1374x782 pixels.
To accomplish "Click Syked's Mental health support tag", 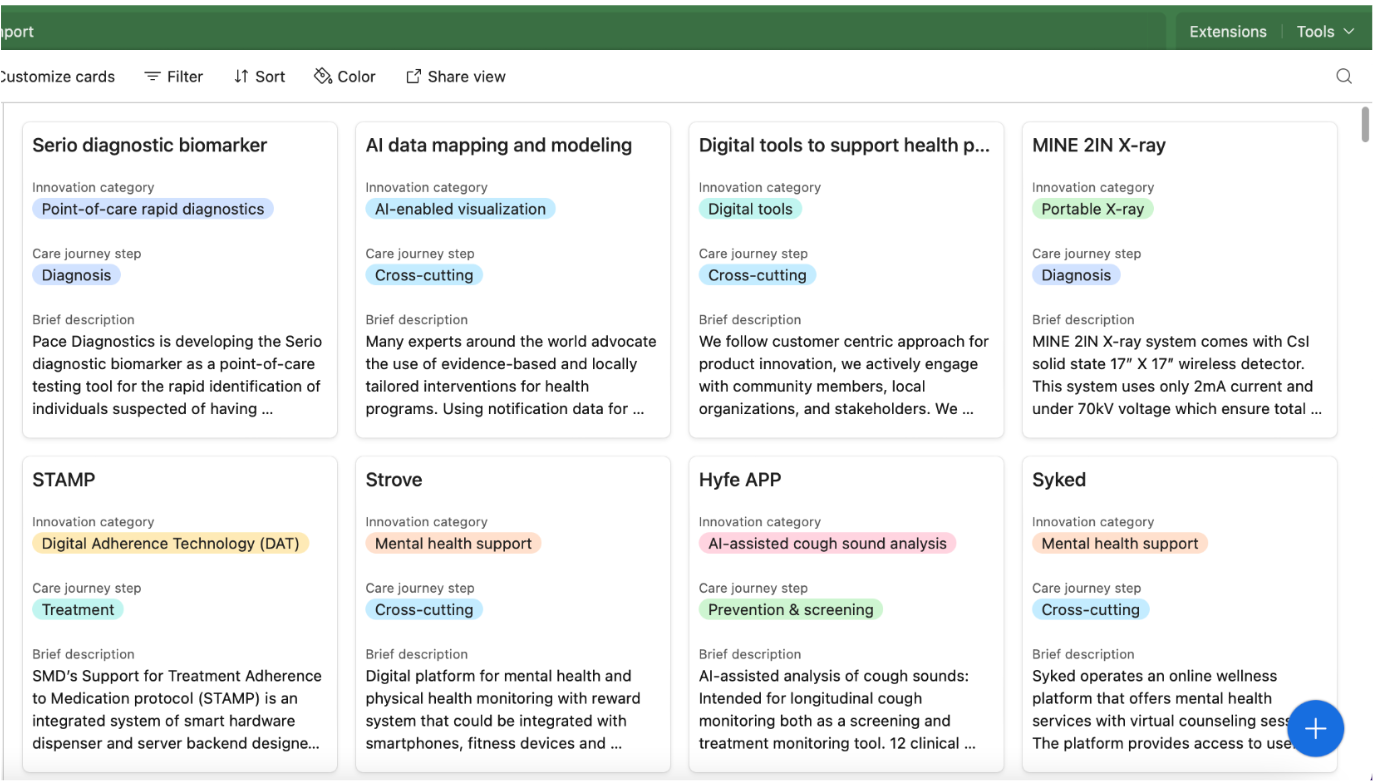I will (1120, 544).
